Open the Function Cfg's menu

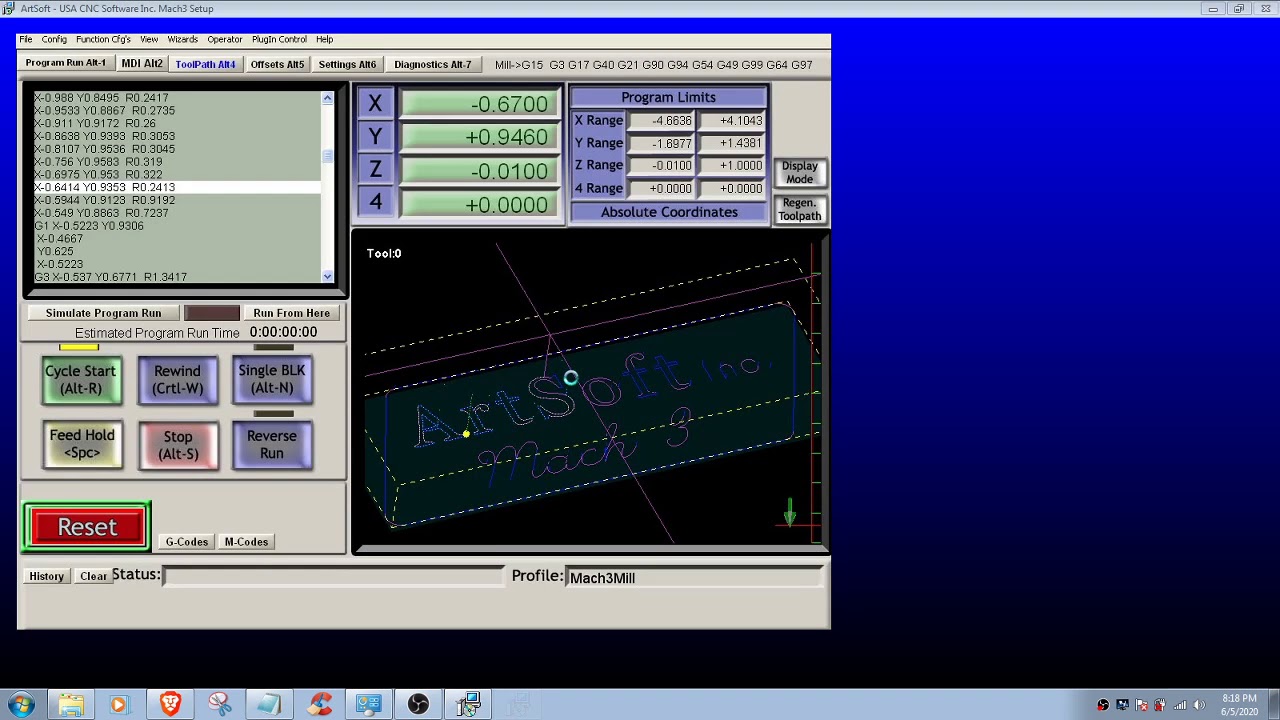click(x=103, y=39)
